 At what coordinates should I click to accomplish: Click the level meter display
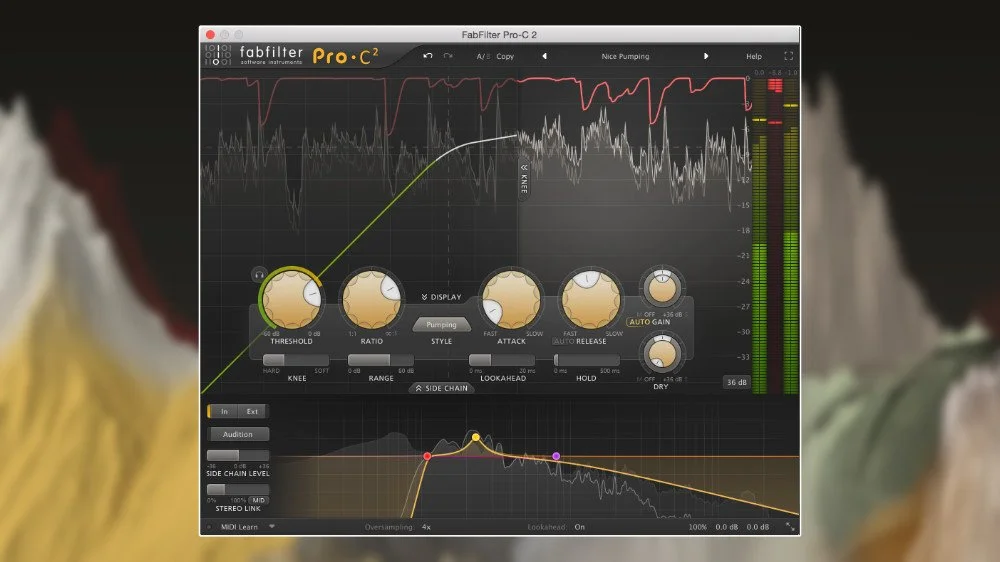[776, 235]
